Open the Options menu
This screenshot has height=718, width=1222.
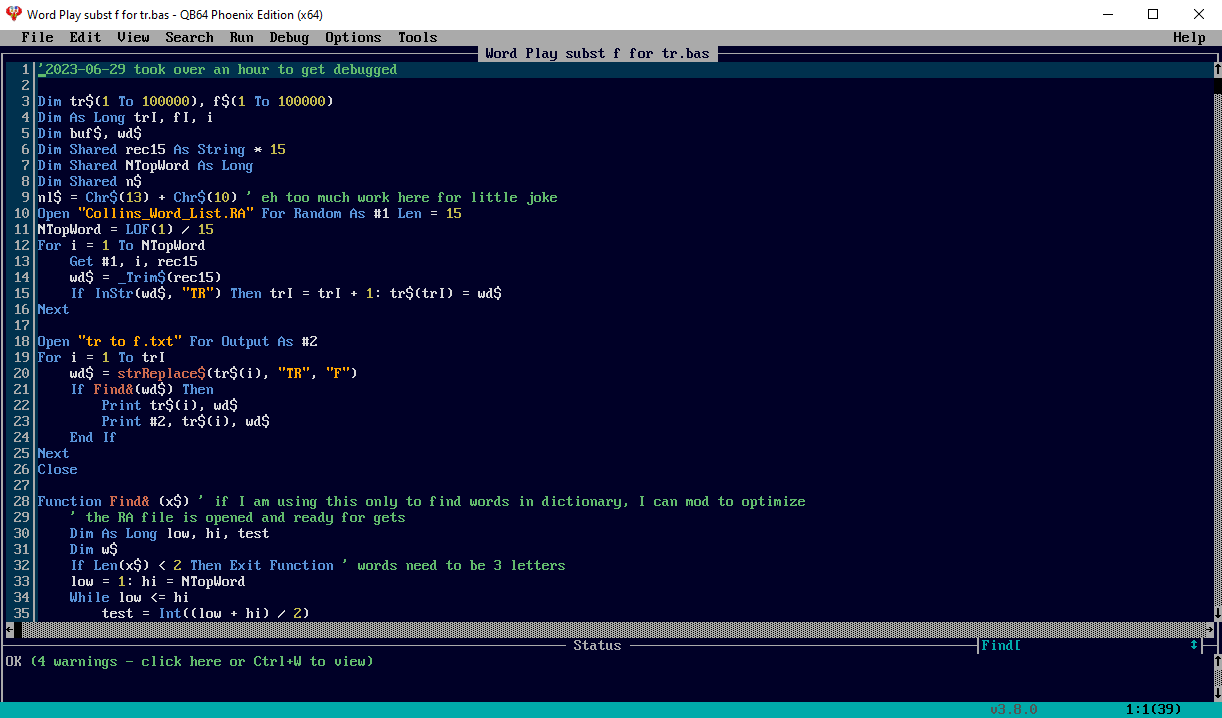coord(353,38)
